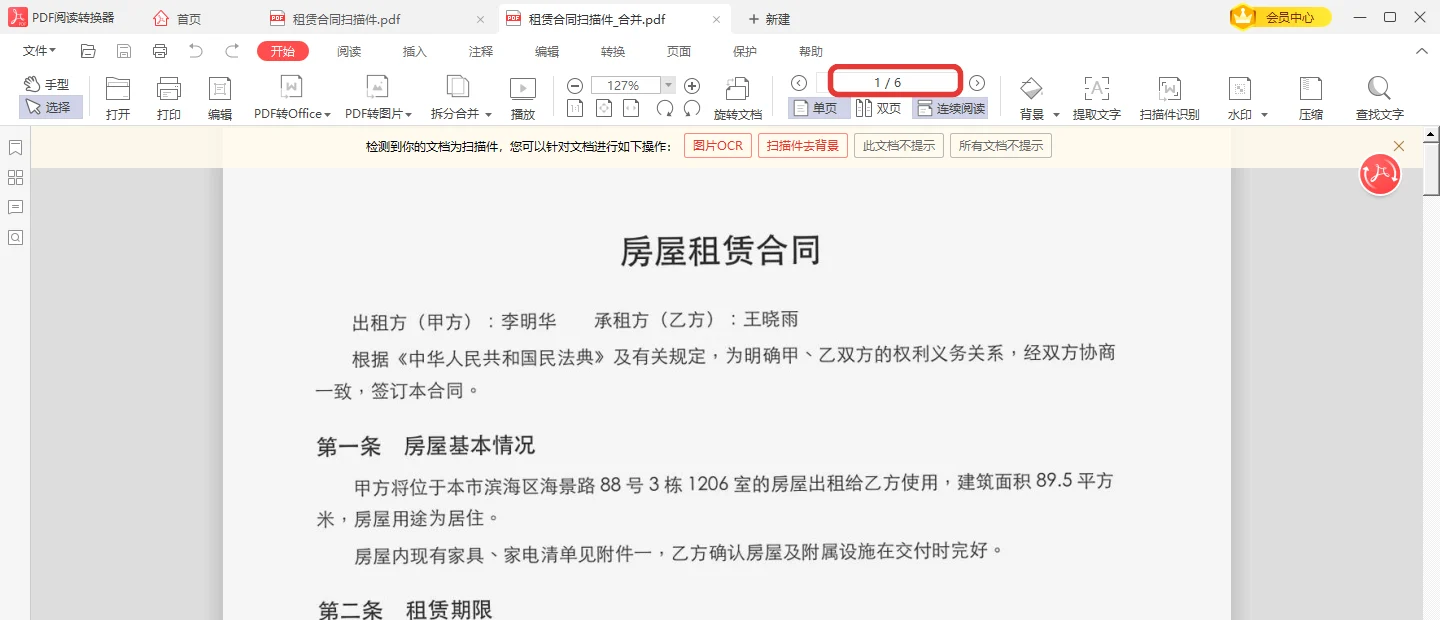The image size is (1440, 620).
Task: Open 会员中心 membership center
Action: click(x=1281, y=17)
